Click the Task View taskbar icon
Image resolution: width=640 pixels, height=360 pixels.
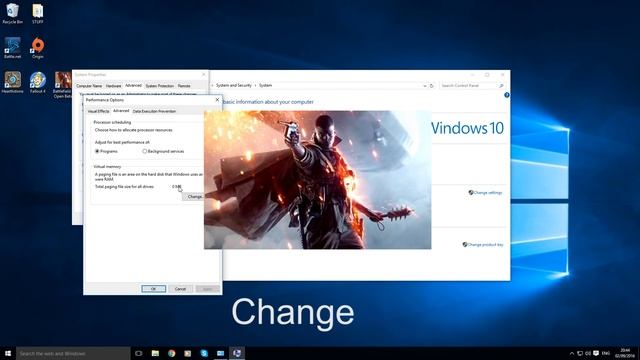[x=139, y=353]
